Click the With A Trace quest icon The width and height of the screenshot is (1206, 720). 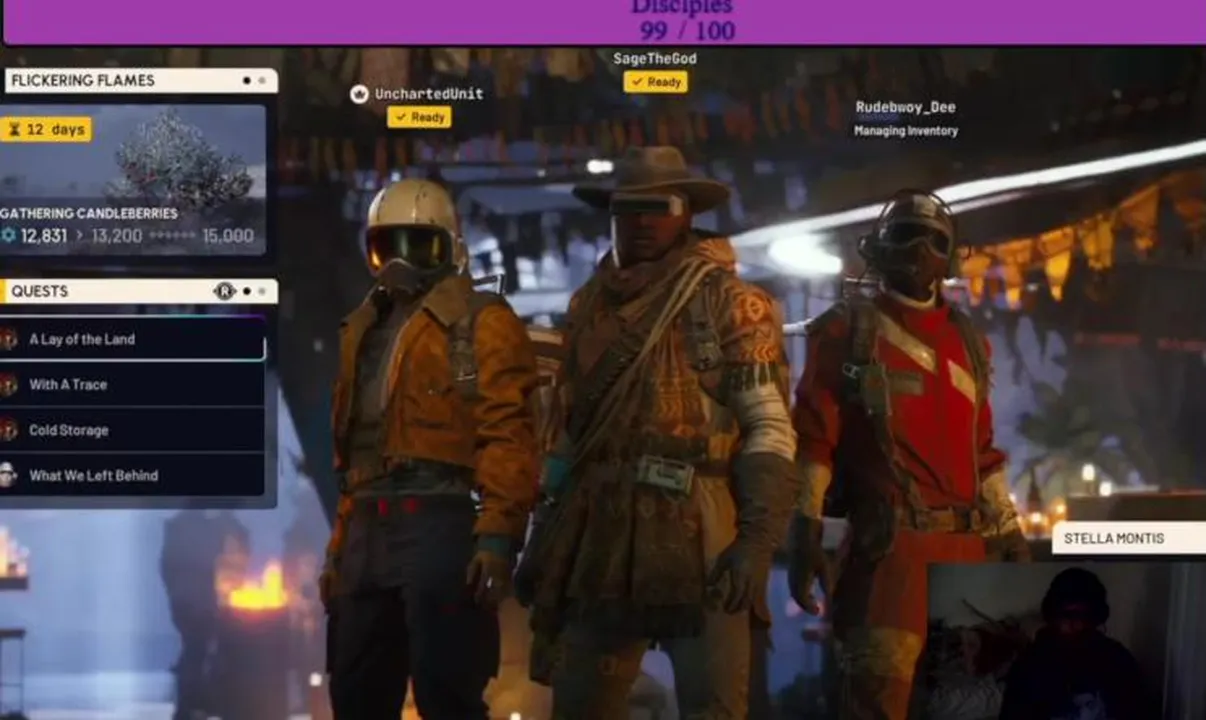pos(8,384)
